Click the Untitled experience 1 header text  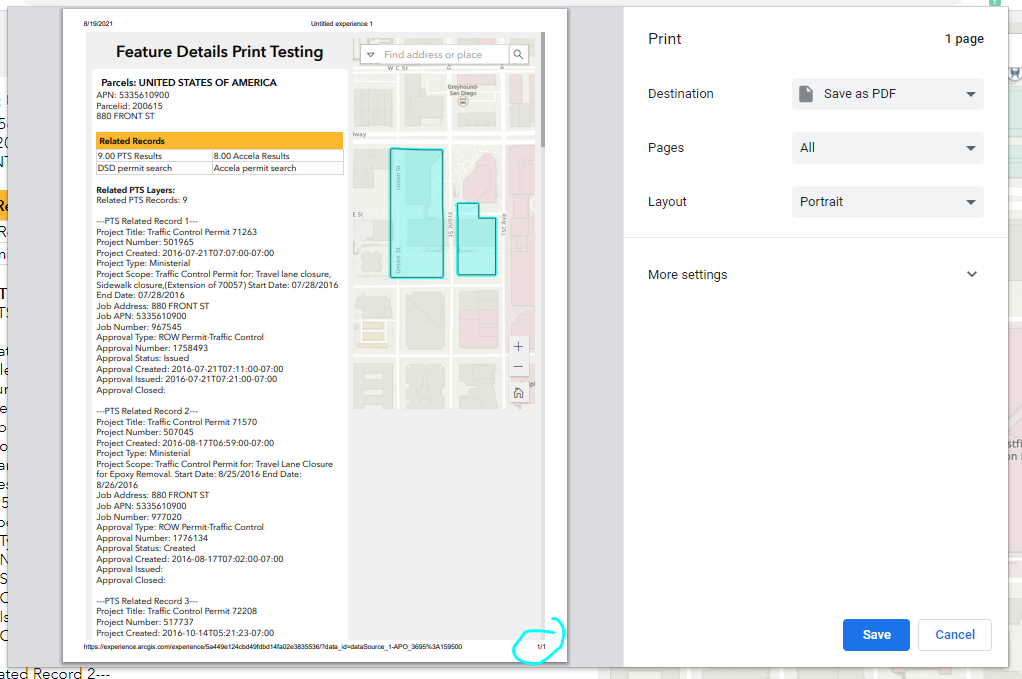[342, 23]
